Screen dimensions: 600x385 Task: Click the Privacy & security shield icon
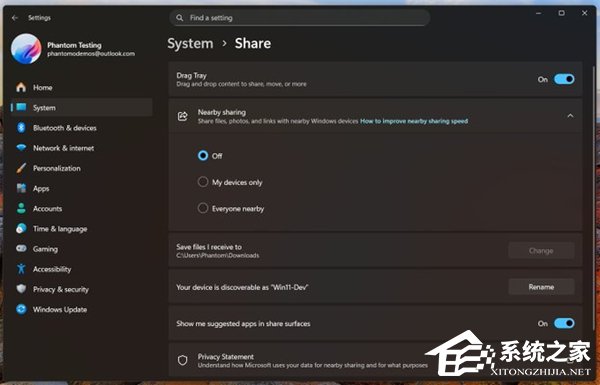(x=21, y=289)
